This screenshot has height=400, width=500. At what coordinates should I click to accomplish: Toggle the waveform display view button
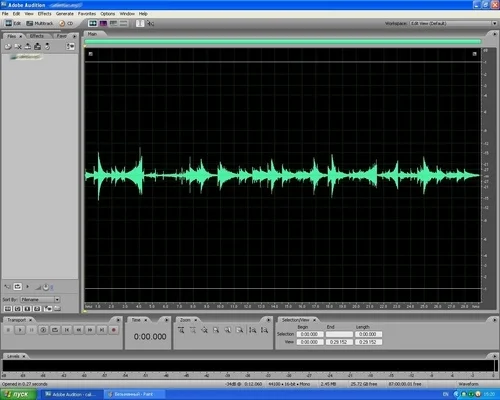[92, 23]
